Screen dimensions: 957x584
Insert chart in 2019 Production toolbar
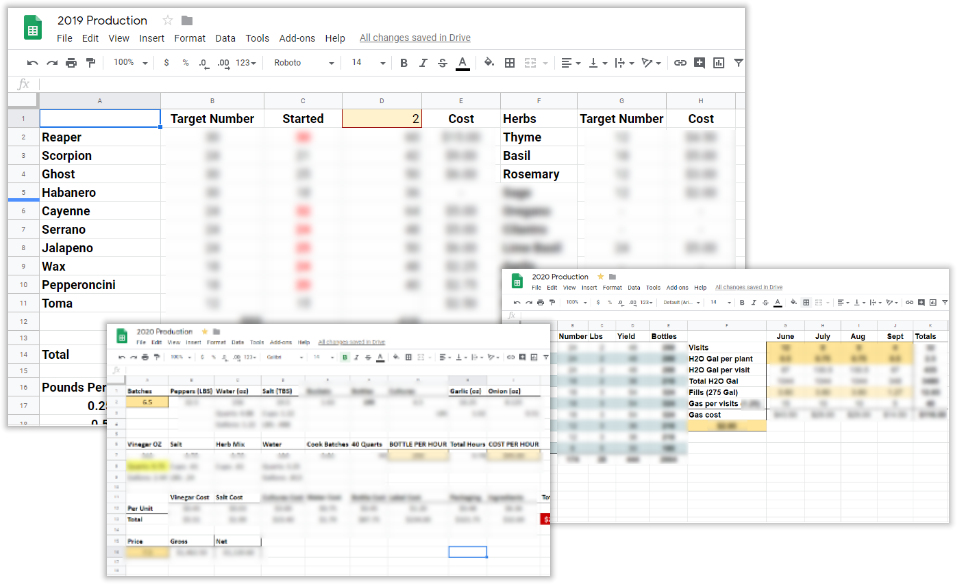pyautogui.click(x=719, y=63)
